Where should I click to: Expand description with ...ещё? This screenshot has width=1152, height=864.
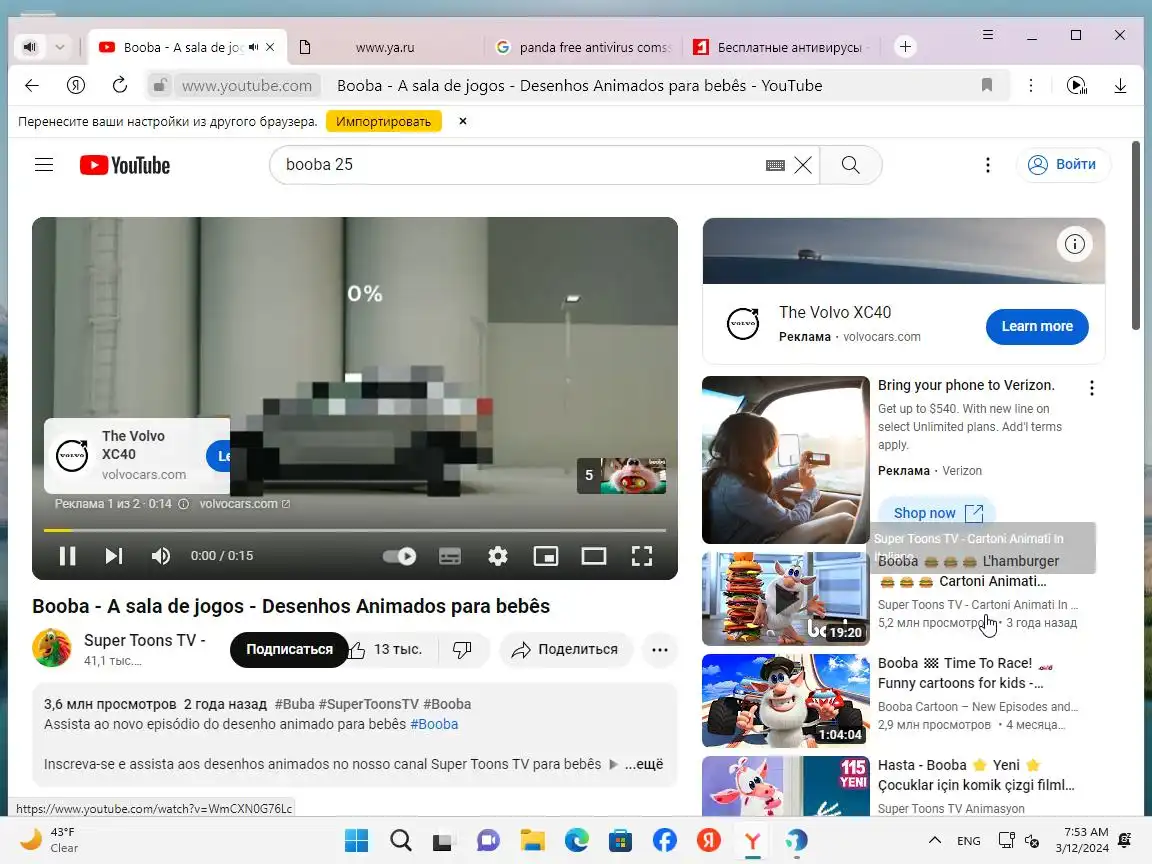click(x=644, y=764)
